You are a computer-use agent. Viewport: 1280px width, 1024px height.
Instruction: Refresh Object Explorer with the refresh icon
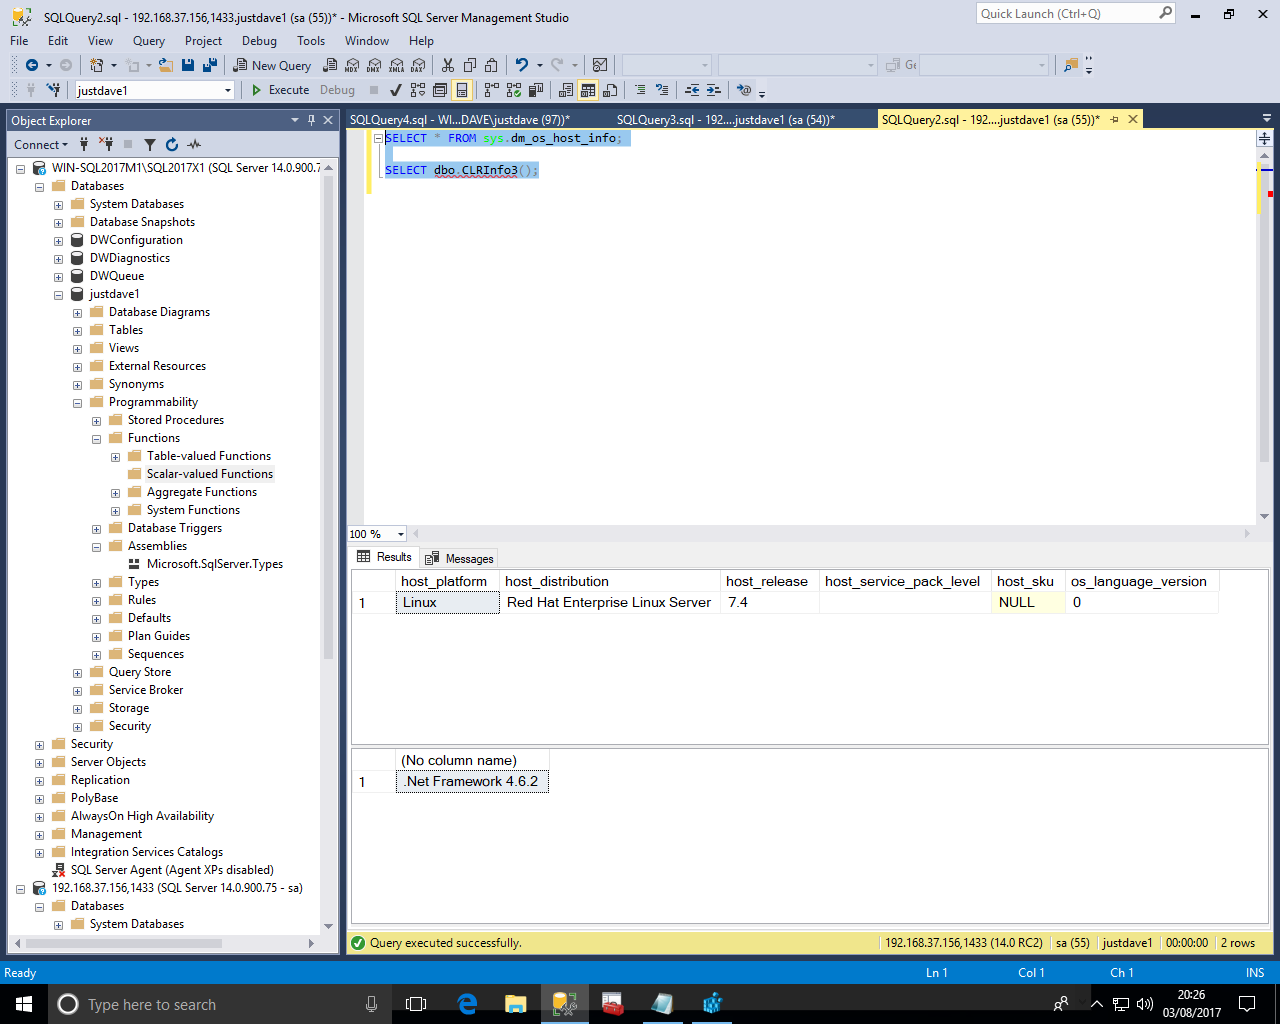pyautogui.click(x=172, y=145)
